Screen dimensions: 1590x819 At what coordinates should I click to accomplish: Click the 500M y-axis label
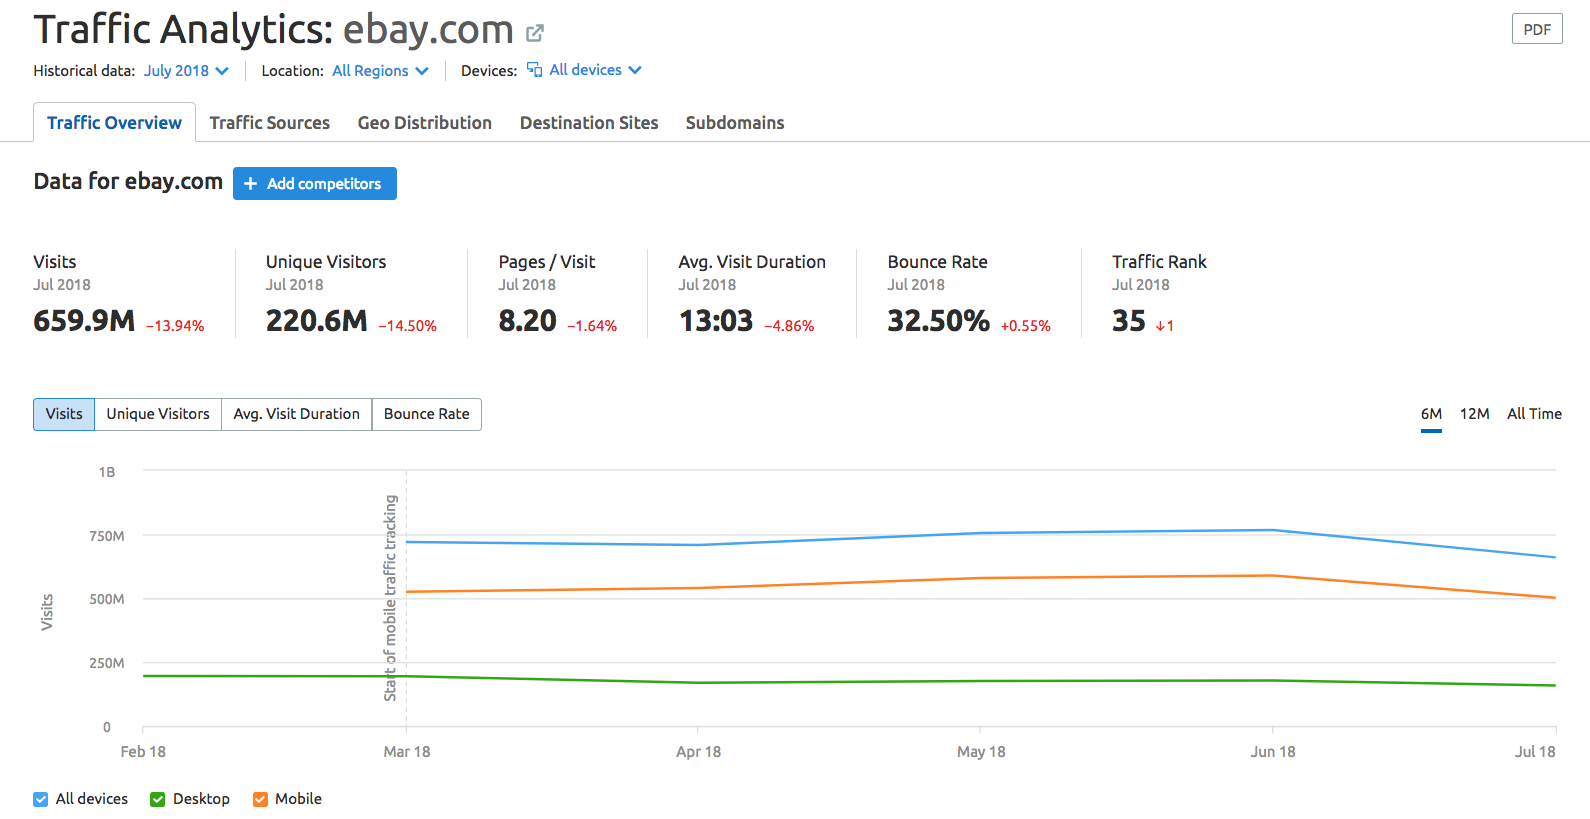pyautogui.click(x=107, y=599)
